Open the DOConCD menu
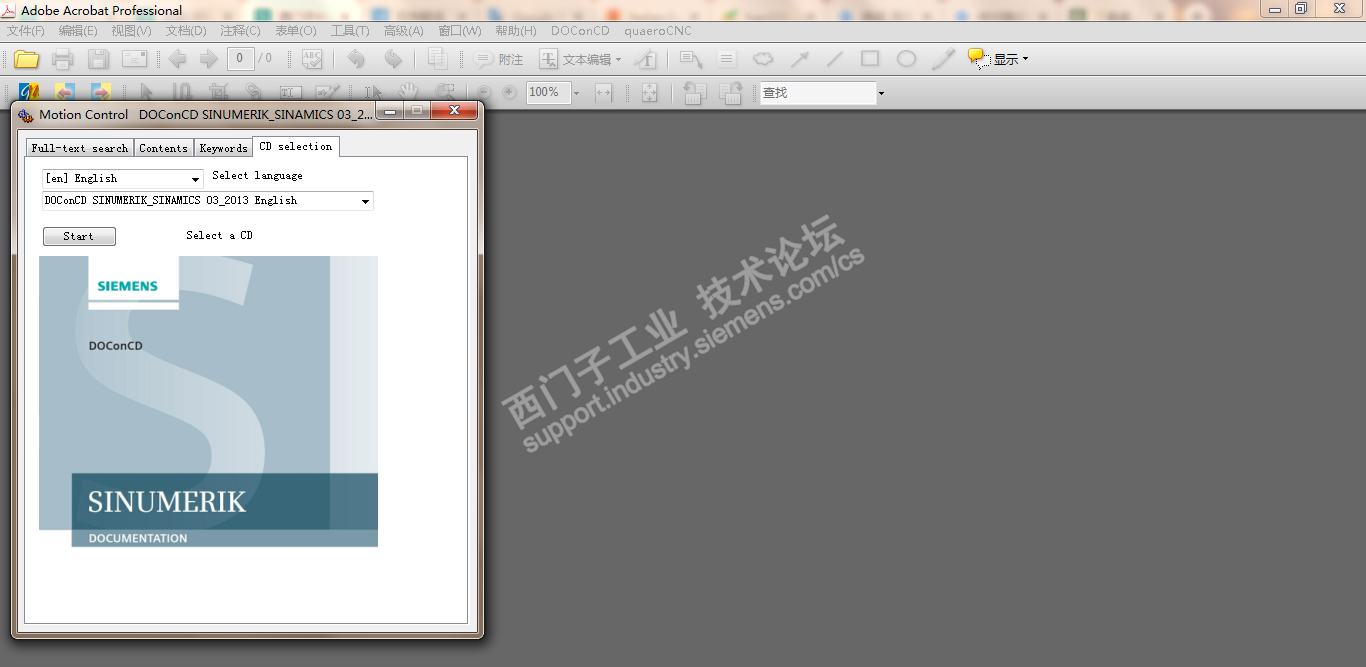Image resolution: width=1366 pixels, height=667 pixels. [x=580, y=31]
